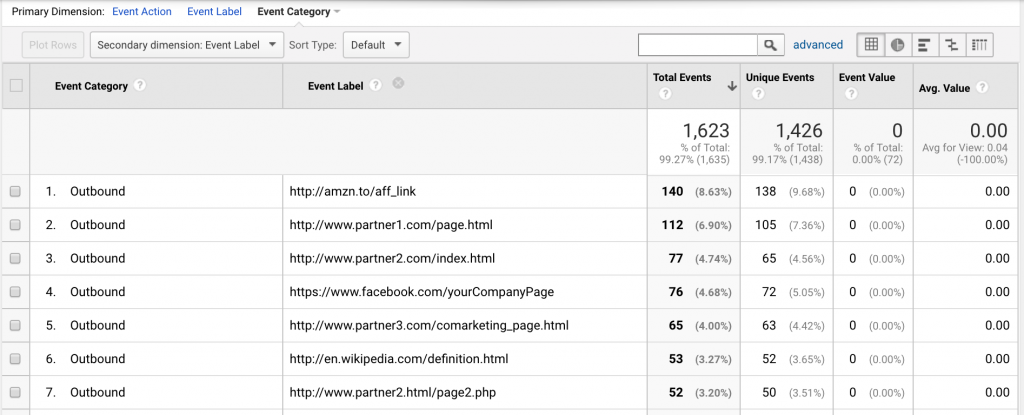Click label http://www.partner3.com/comarketing_page.html
The width and height of the screenshot is (1024, 415).
pyautogui.click(x=429, y=325)
